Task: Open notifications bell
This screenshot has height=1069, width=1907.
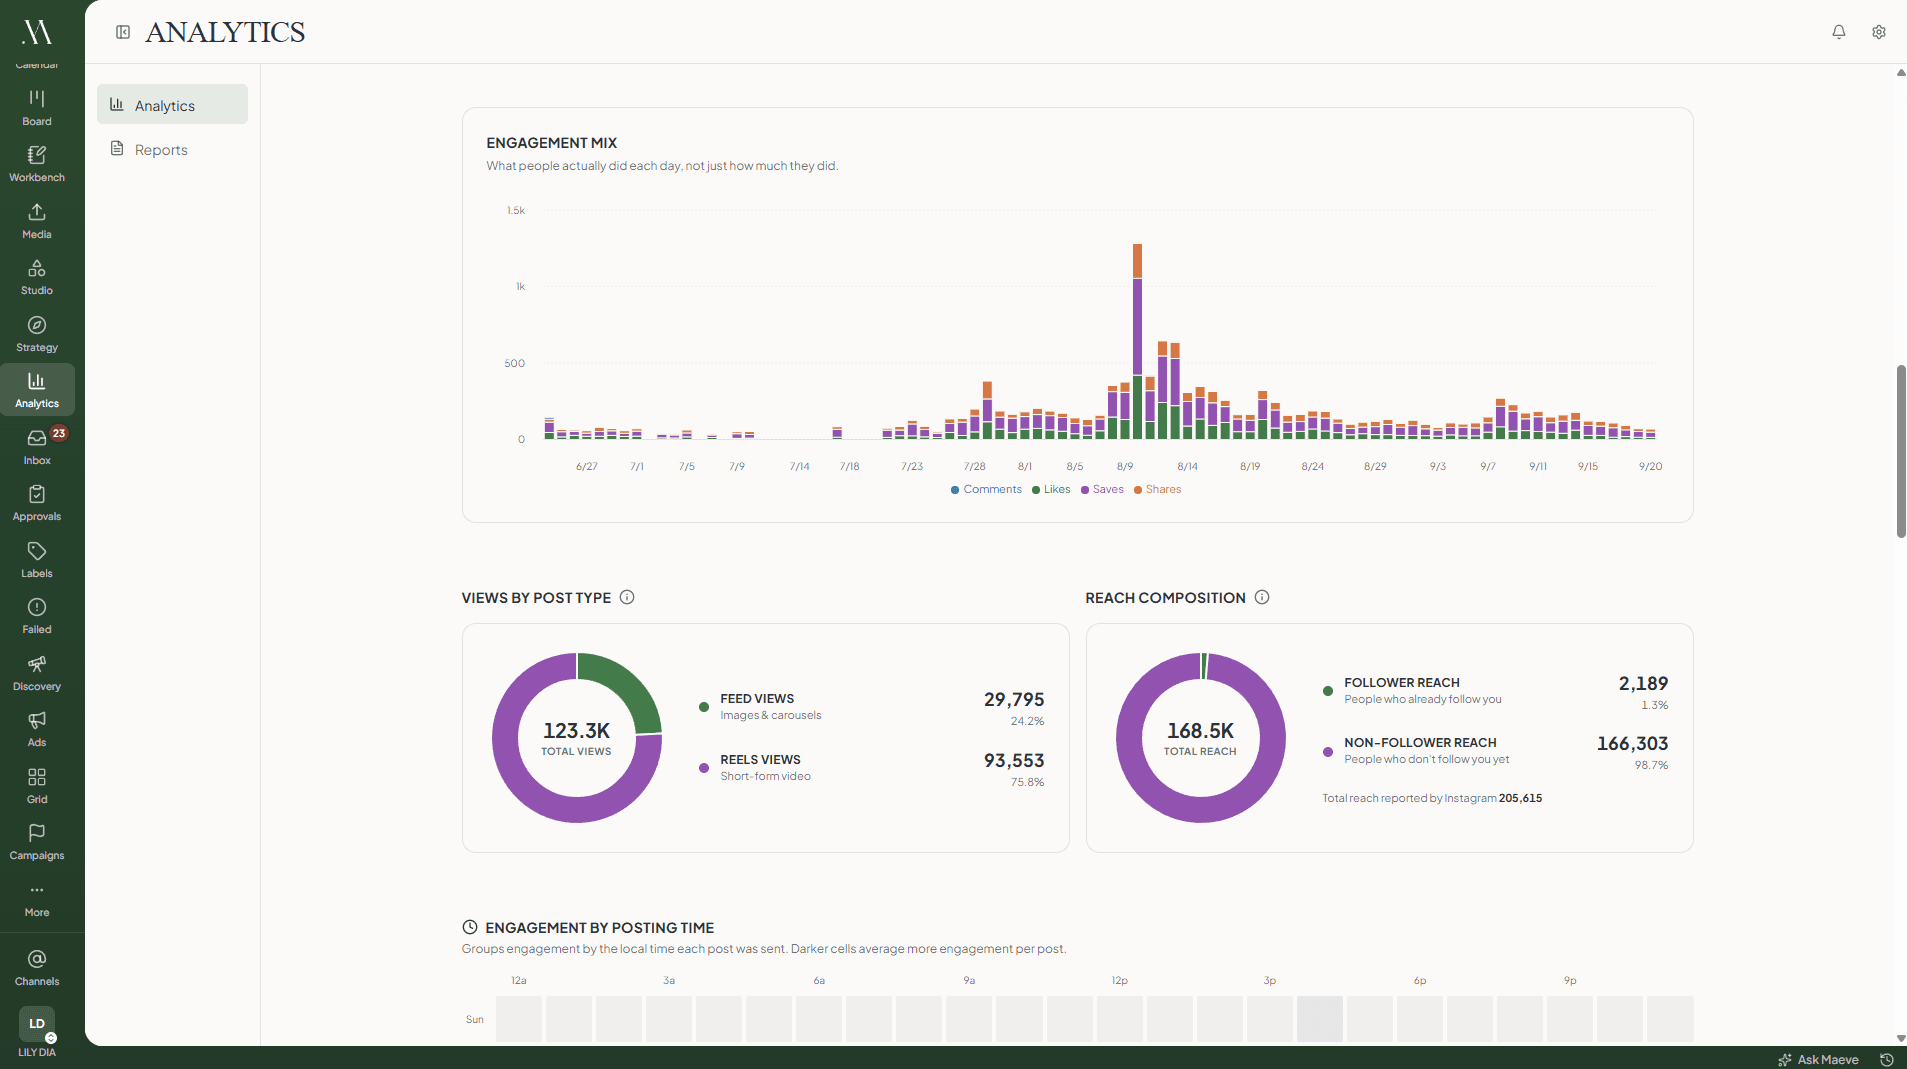Action: click(1838, 32)
